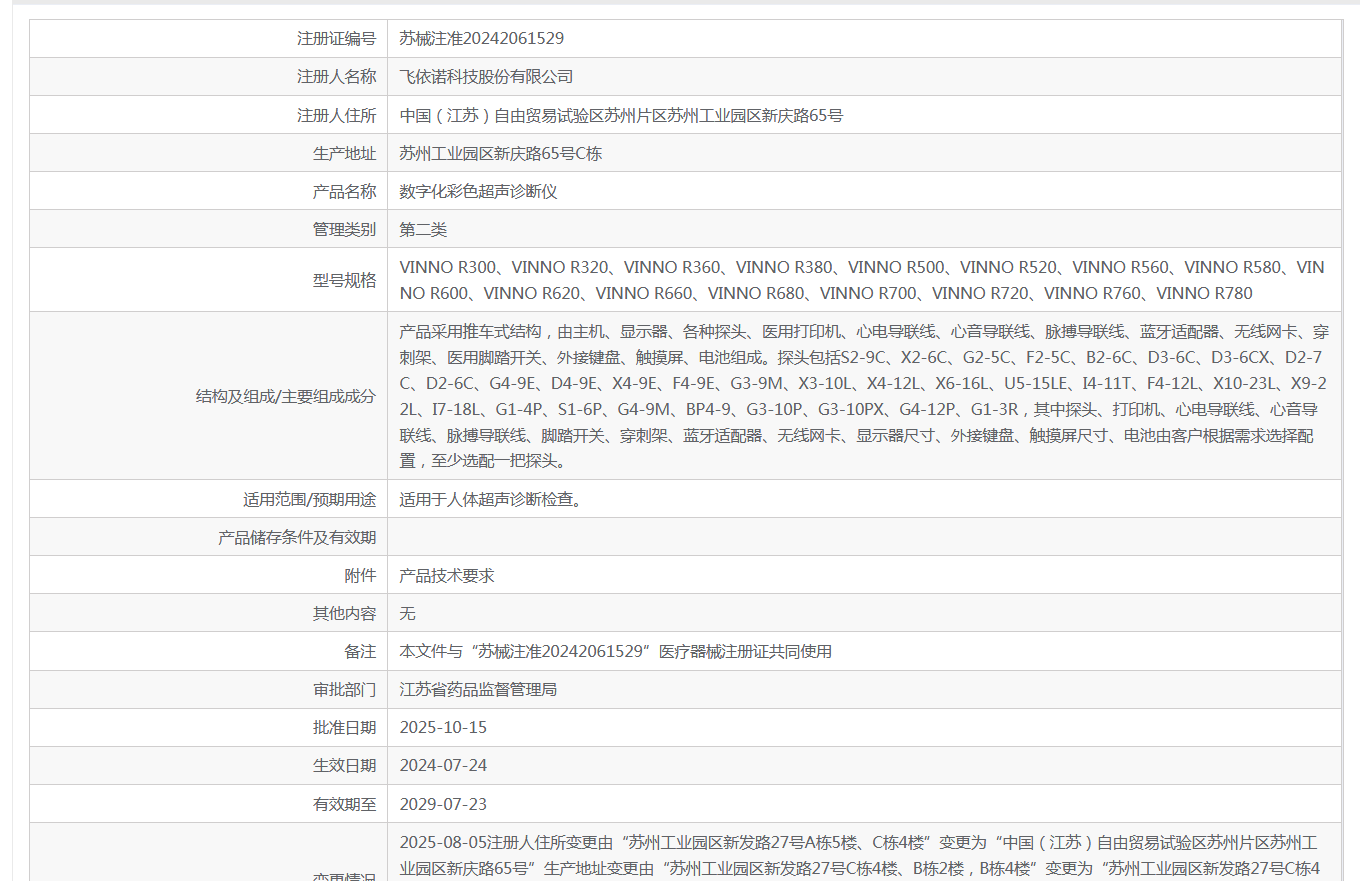Click the '注册人住所' row label
Viewport: 1360px width, 881px height.
(x=336, y=115)
